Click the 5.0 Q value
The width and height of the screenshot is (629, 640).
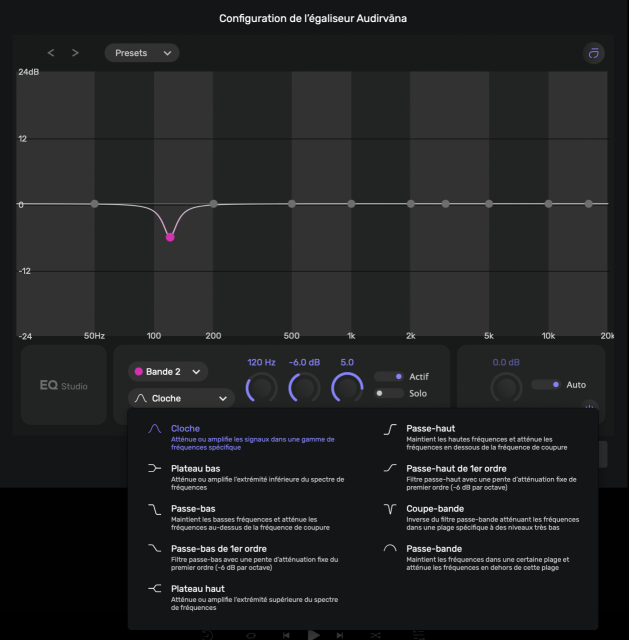point(347,362)
